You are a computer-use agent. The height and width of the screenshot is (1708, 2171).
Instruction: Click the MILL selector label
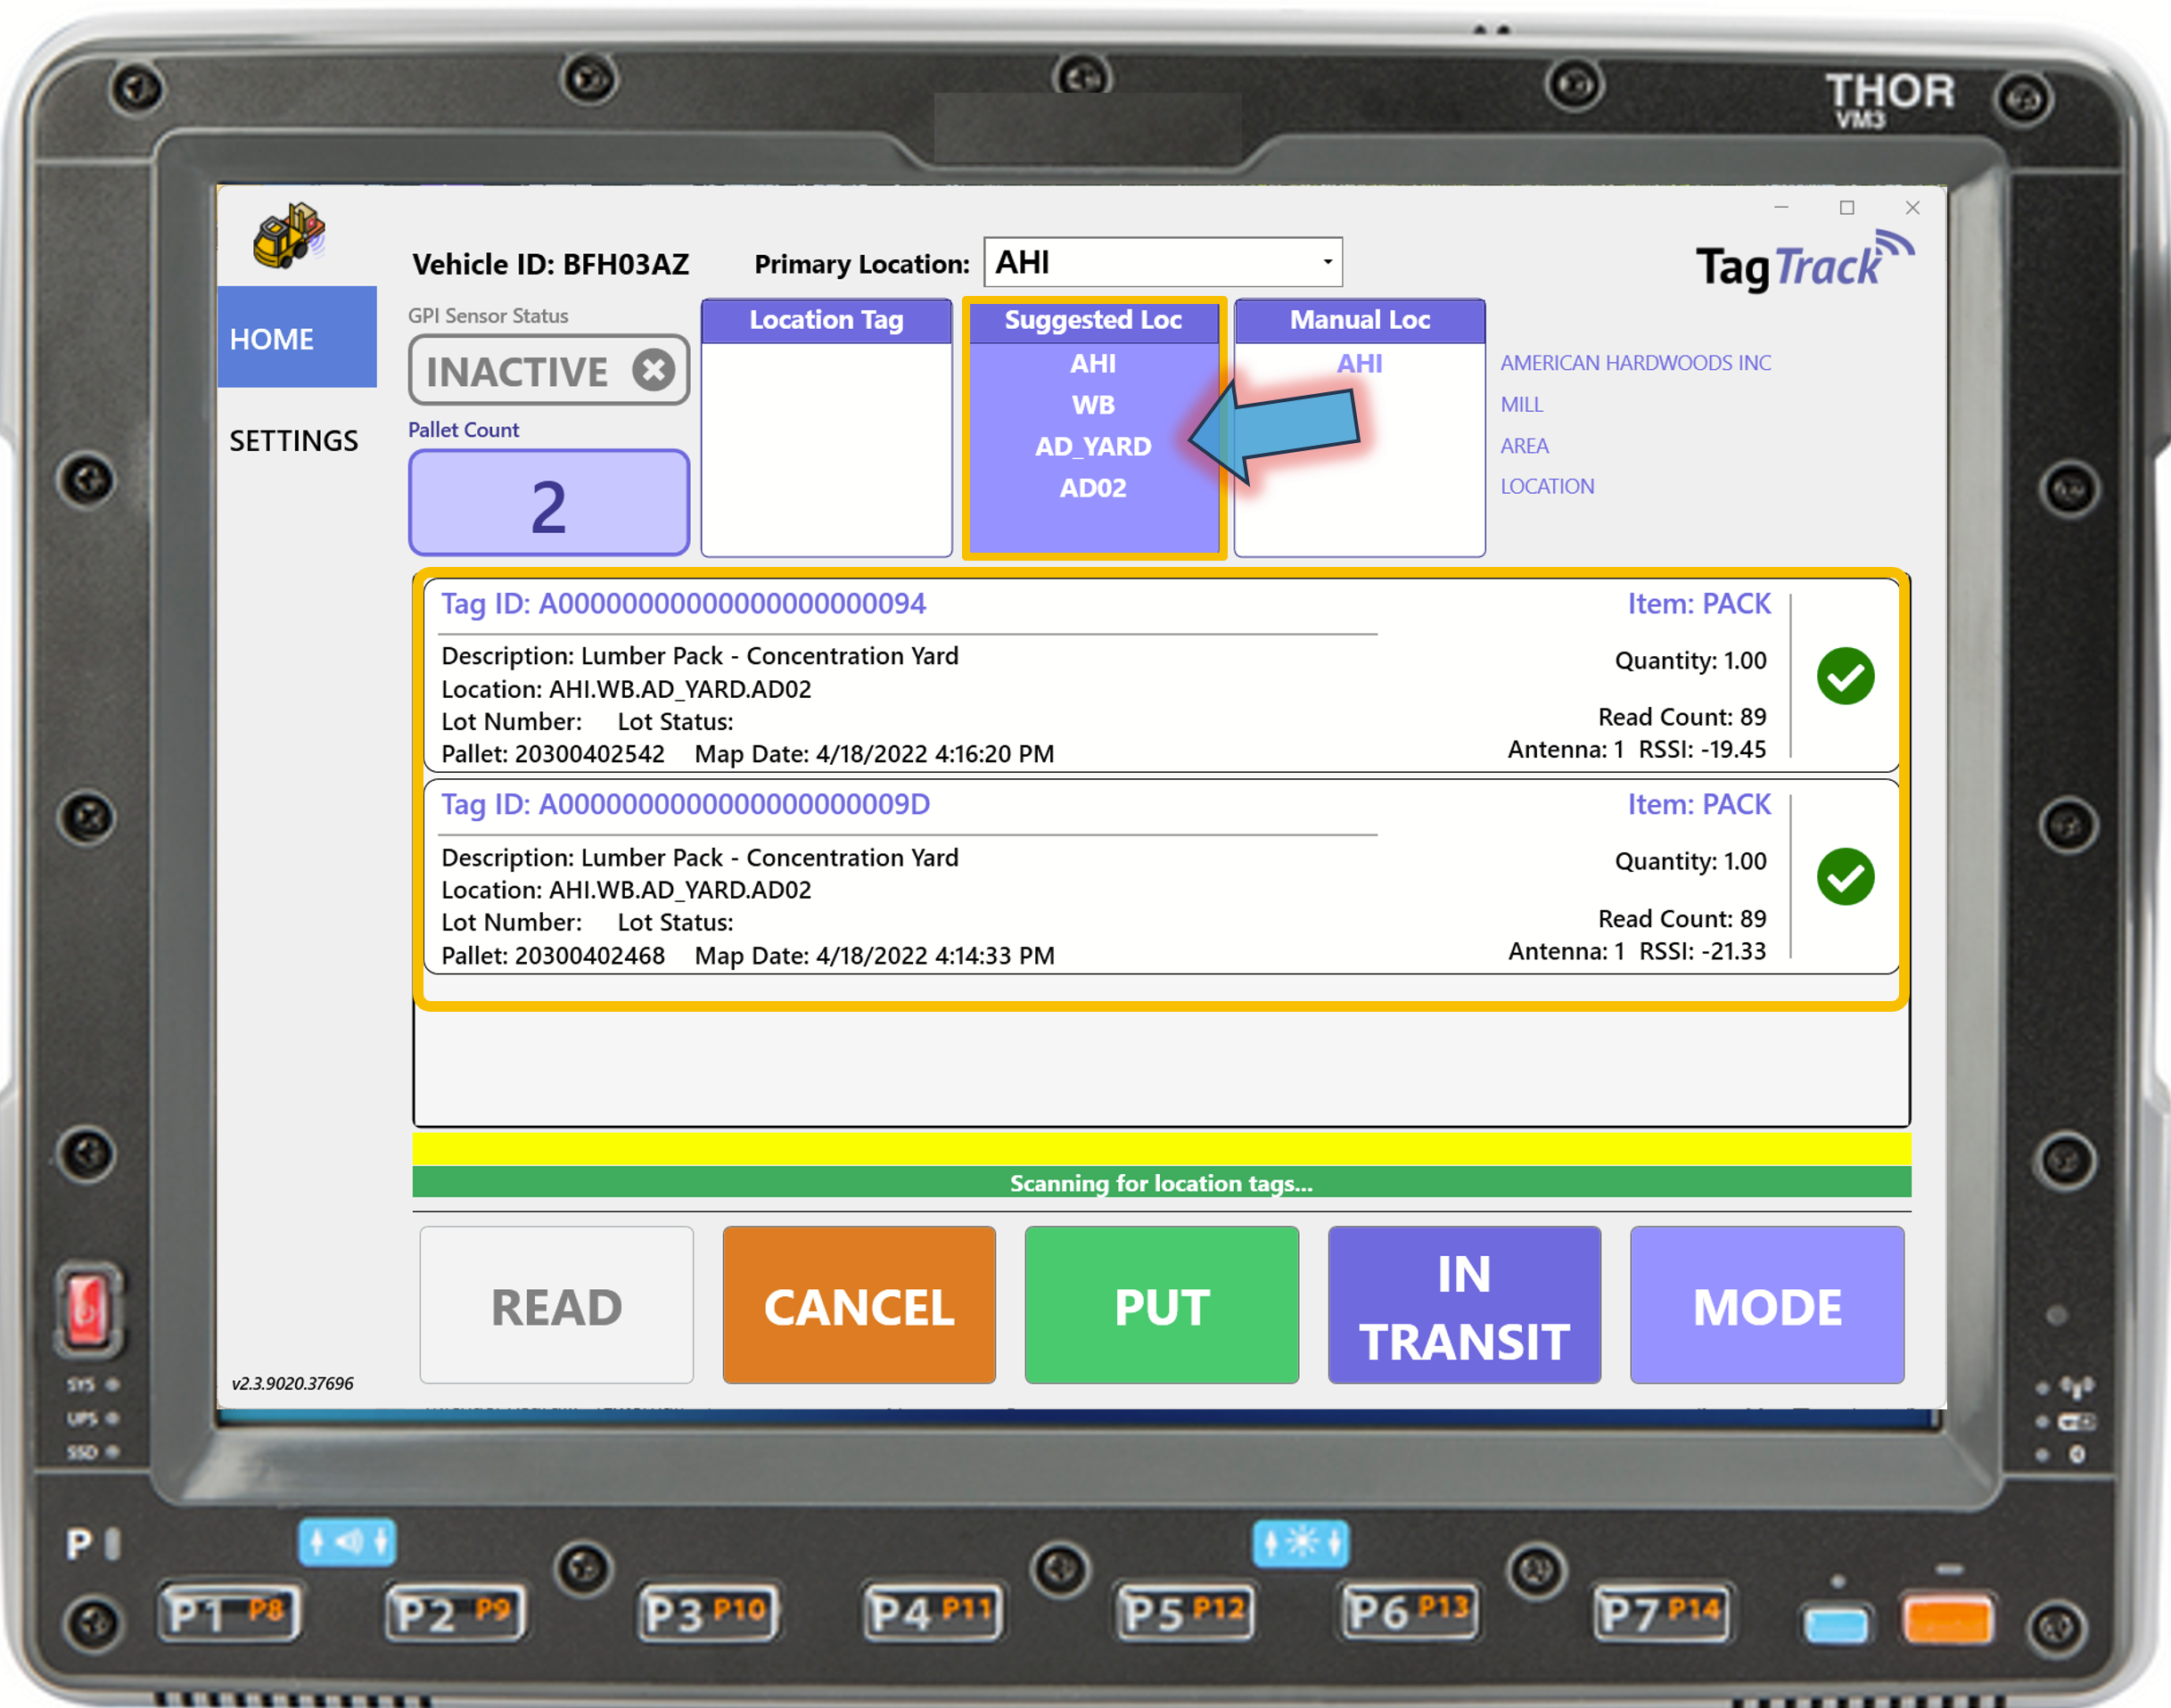click(1521, 405)
